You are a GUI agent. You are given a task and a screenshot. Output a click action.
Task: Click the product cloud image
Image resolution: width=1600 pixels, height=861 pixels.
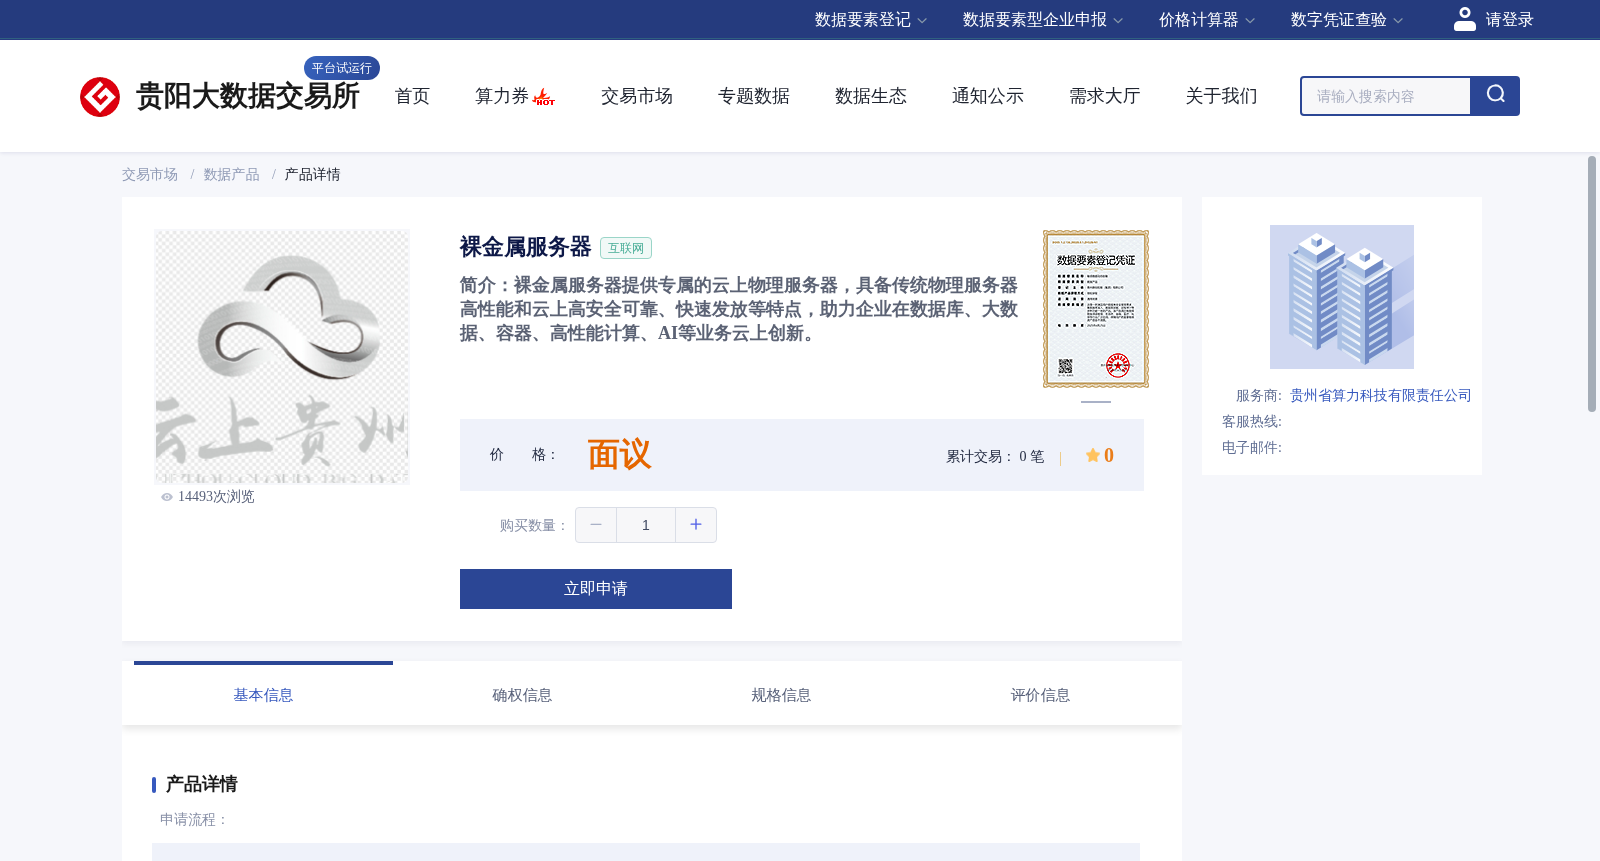coord(282,357)
